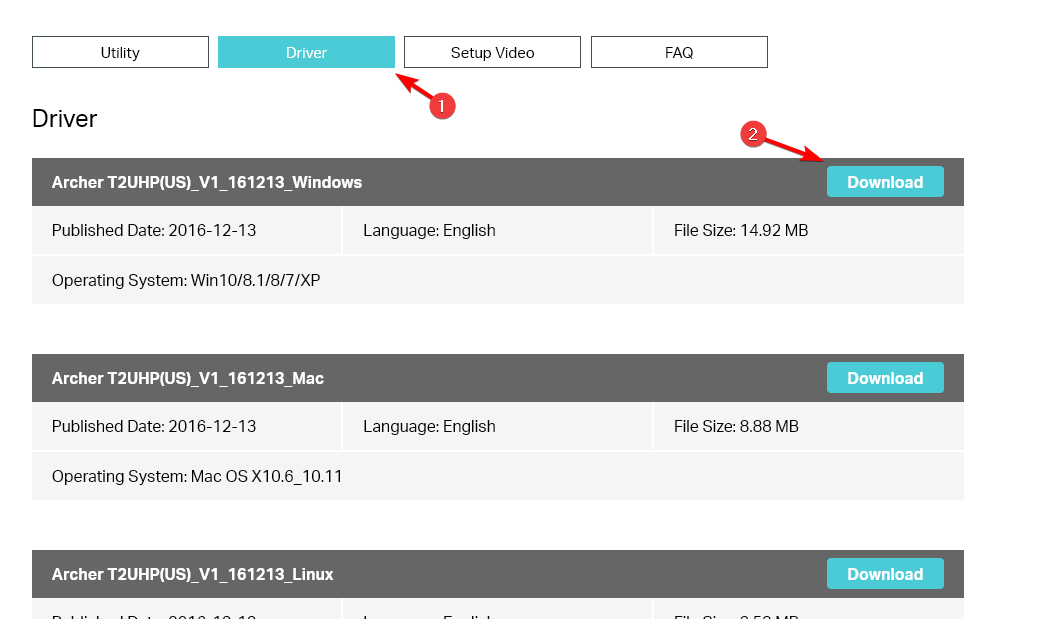Download the Linux driver
1049x619 pixels.
[x=885, y=574]
